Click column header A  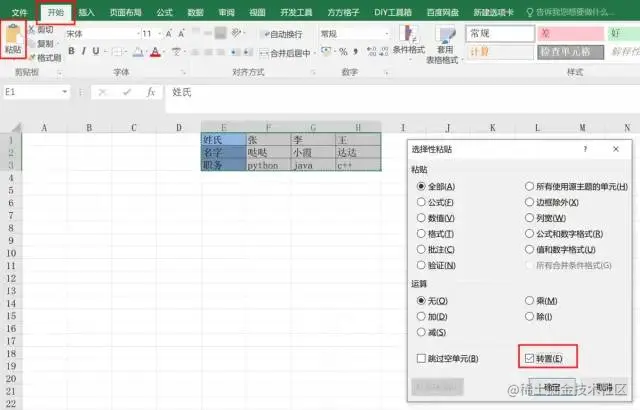point(44,128)
